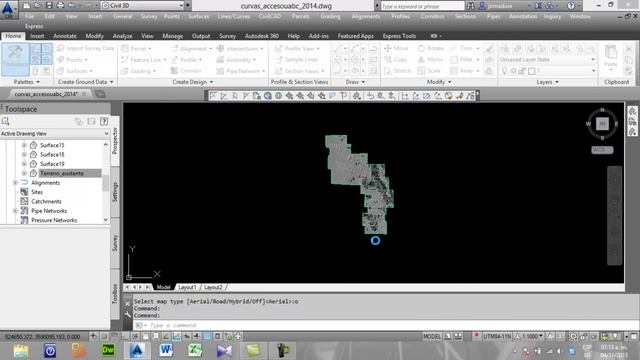Switch to the Insert ribbon tab
The height and width of the screenshot is (360, 640).
37,36
